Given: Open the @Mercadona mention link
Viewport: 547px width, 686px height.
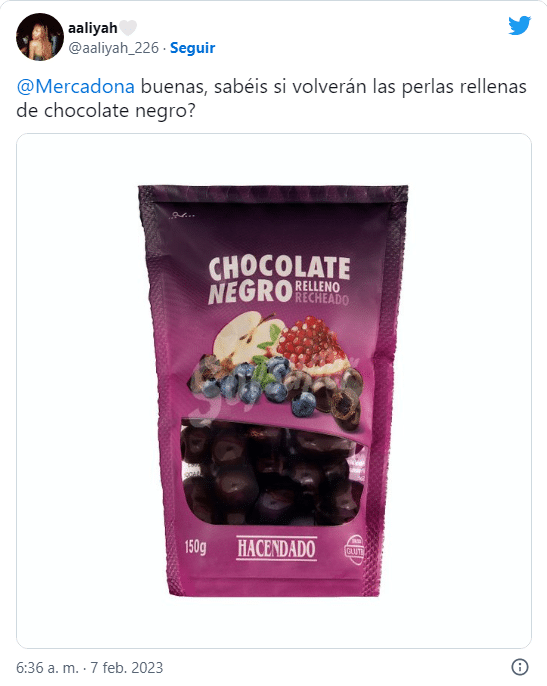Looking at the screenshot, I should 75,87.
